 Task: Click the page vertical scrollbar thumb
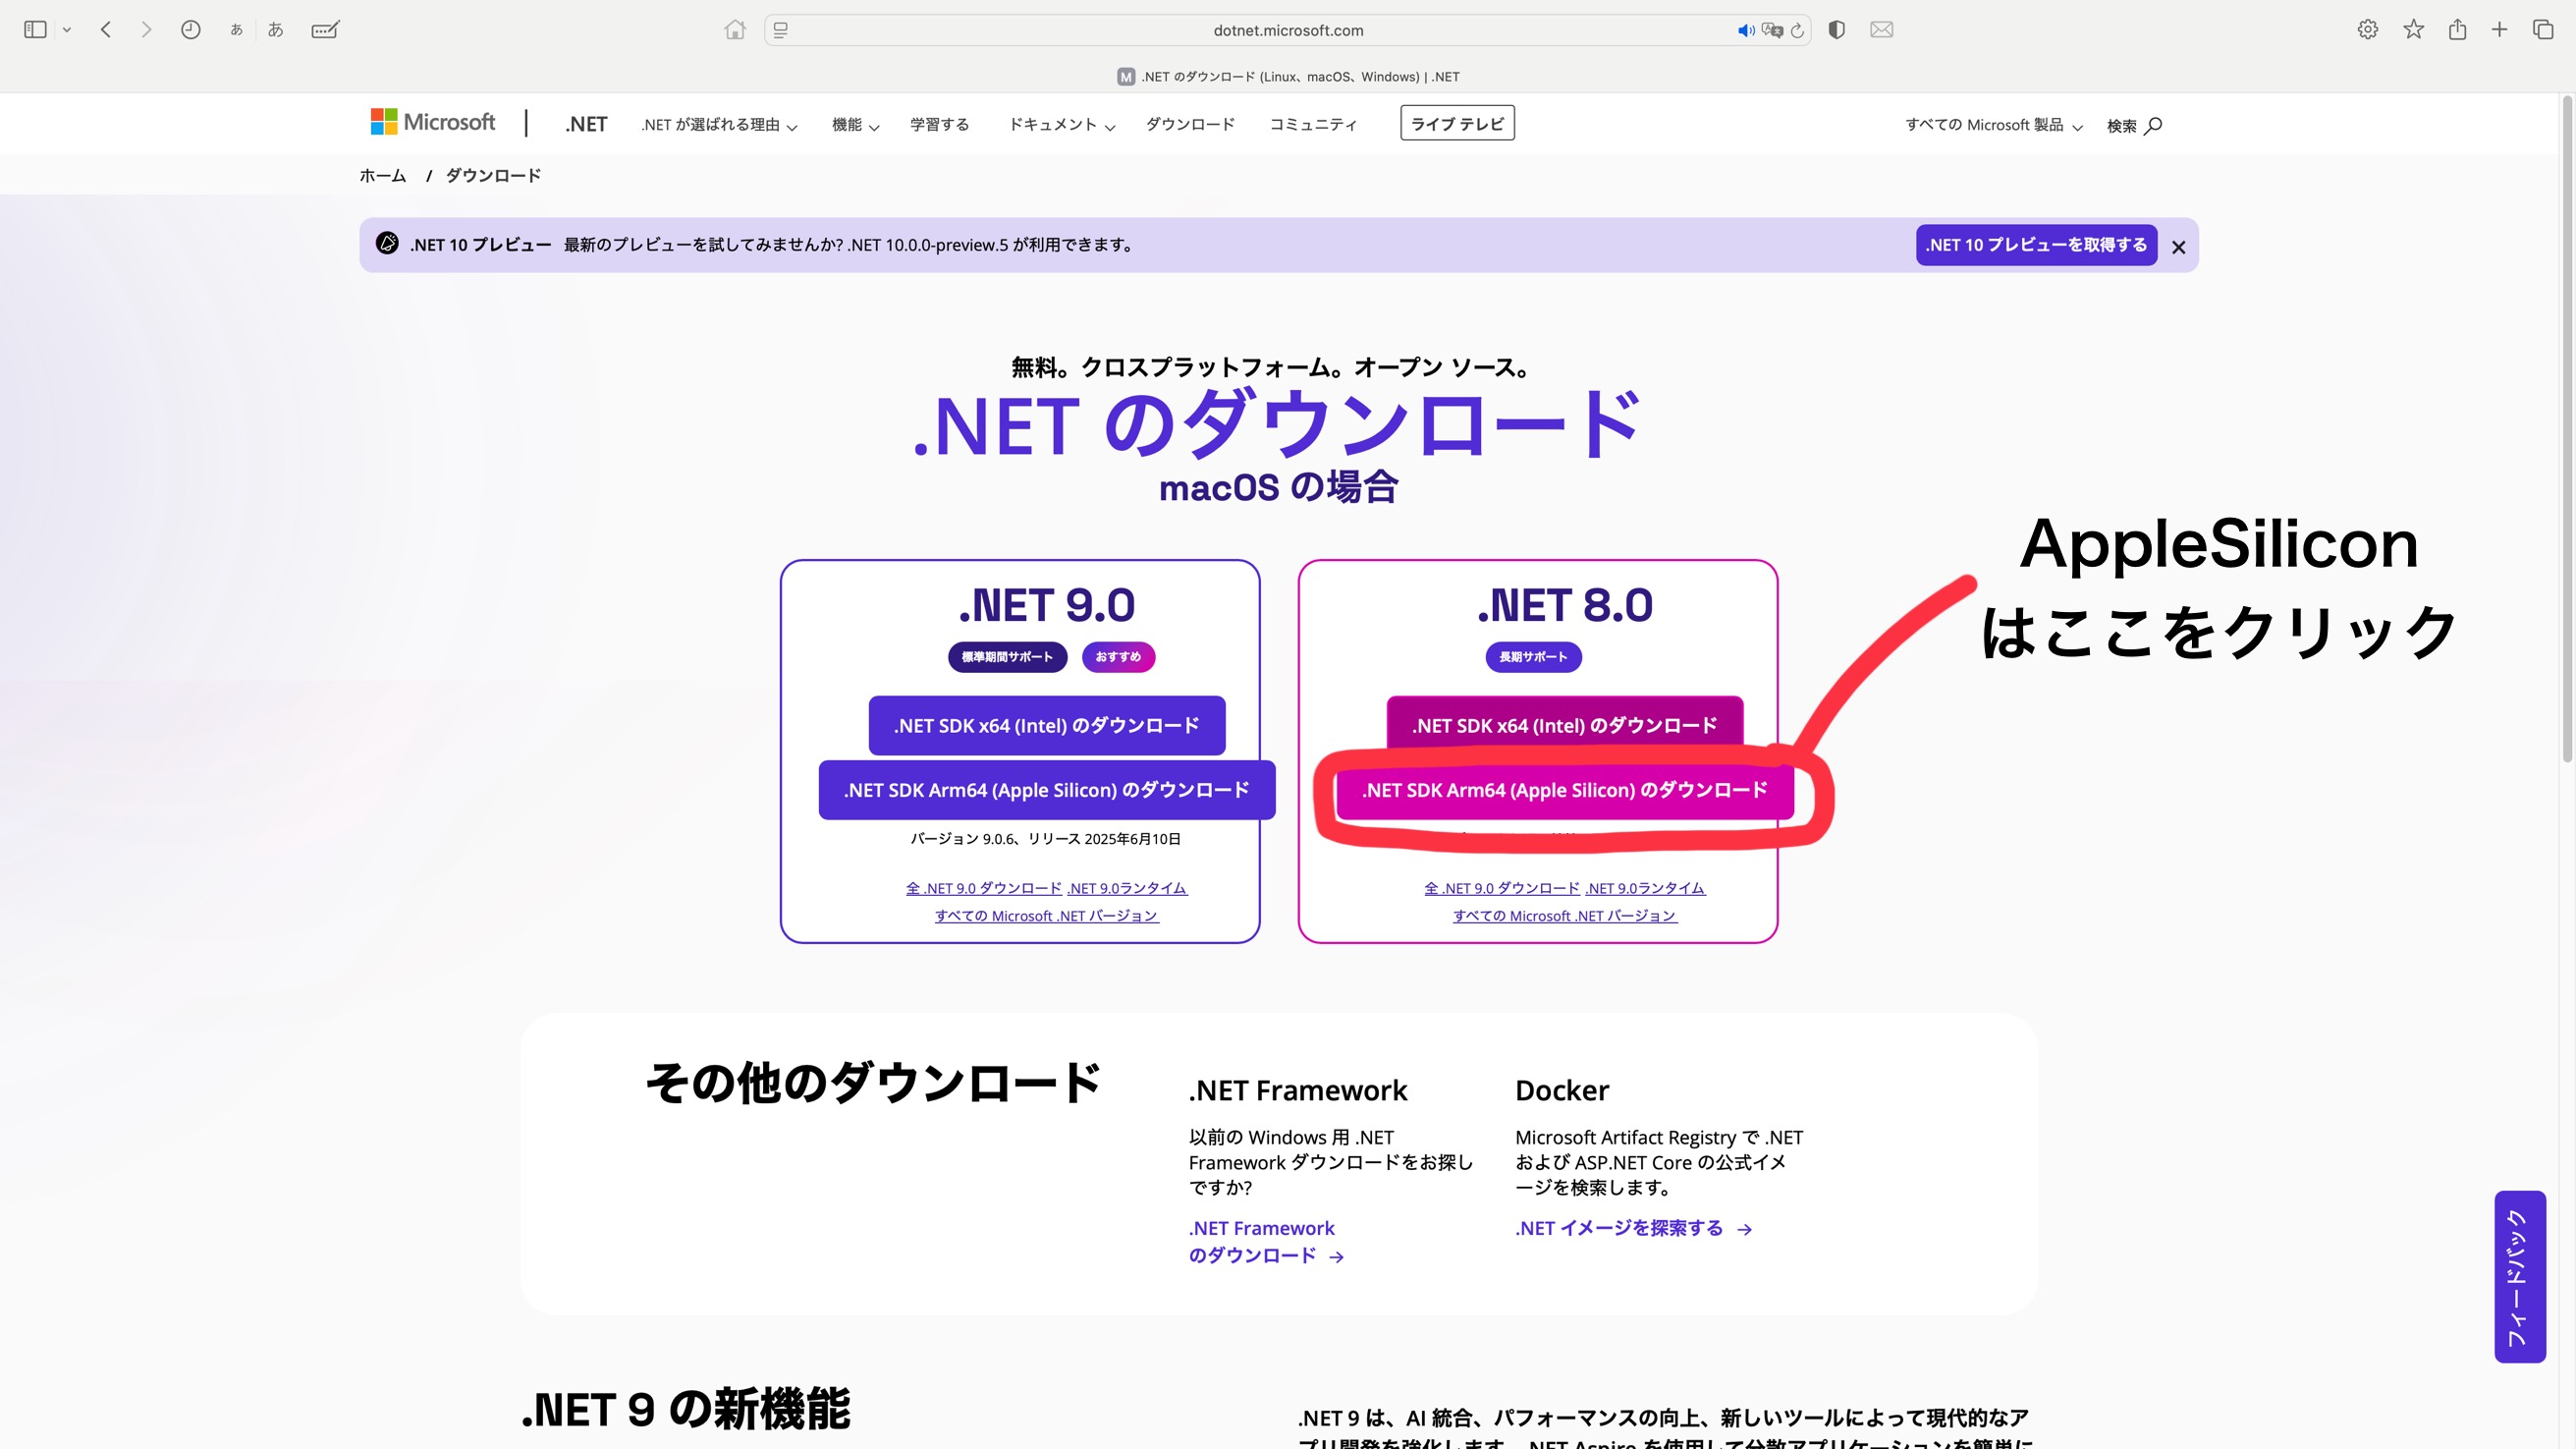click(x=2567, y=430)
